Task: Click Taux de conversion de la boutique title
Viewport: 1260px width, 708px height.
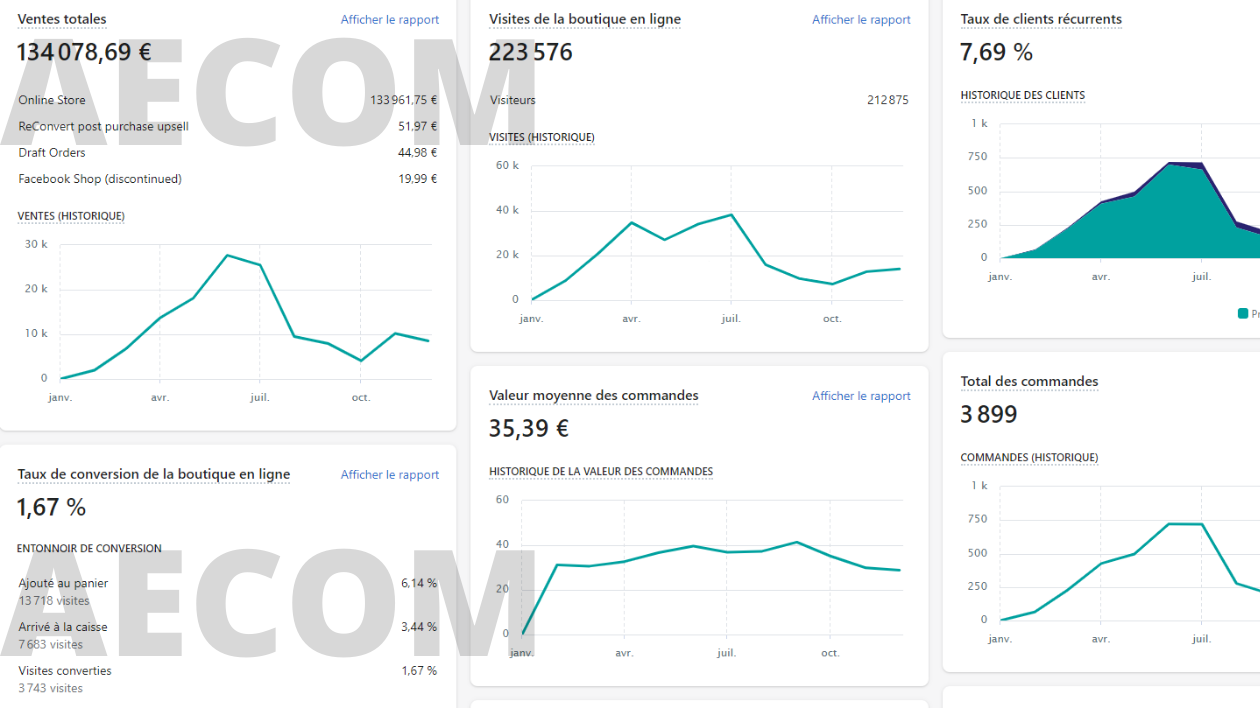Action: pyautogui.click(x=154, y=474)
